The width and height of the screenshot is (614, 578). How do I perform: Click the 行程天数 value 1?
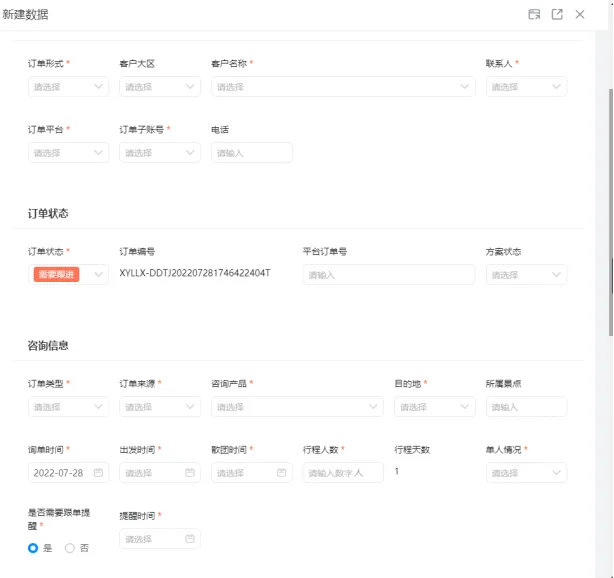(x=397, y=471)
